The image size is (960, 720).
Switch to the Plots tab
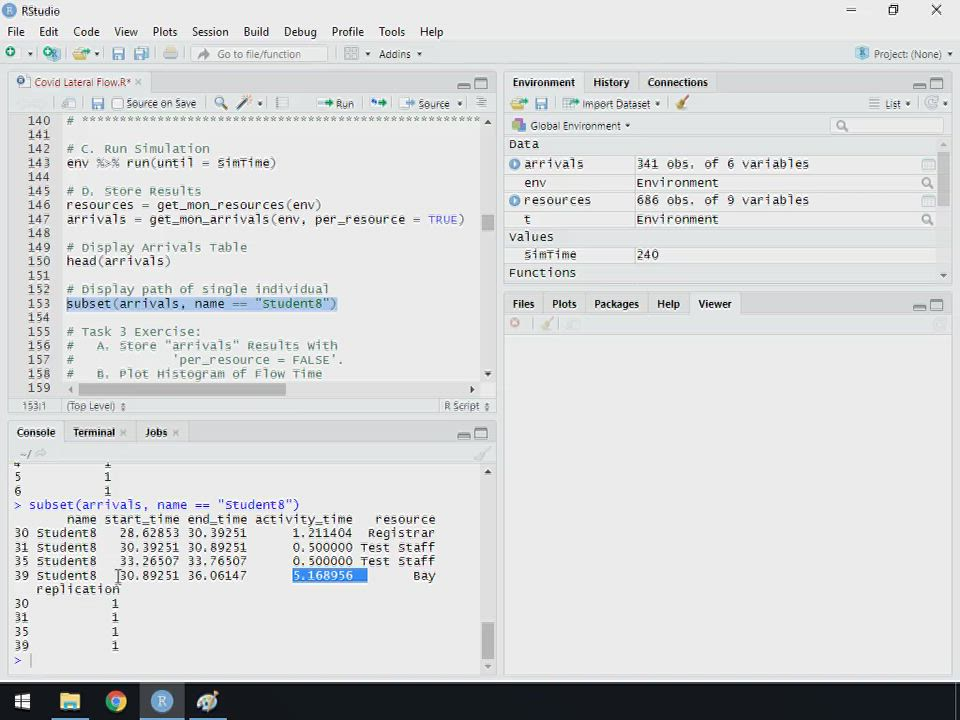click(x=564, y=304)
